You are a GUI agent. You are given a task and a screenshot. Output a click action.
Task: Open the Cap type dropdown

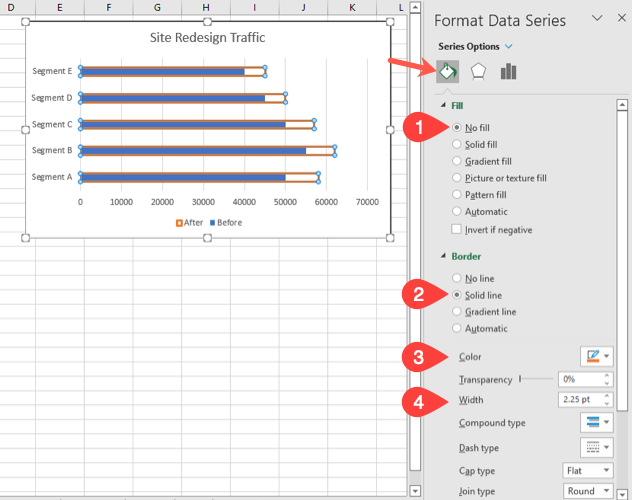click(x=586, y=471)
